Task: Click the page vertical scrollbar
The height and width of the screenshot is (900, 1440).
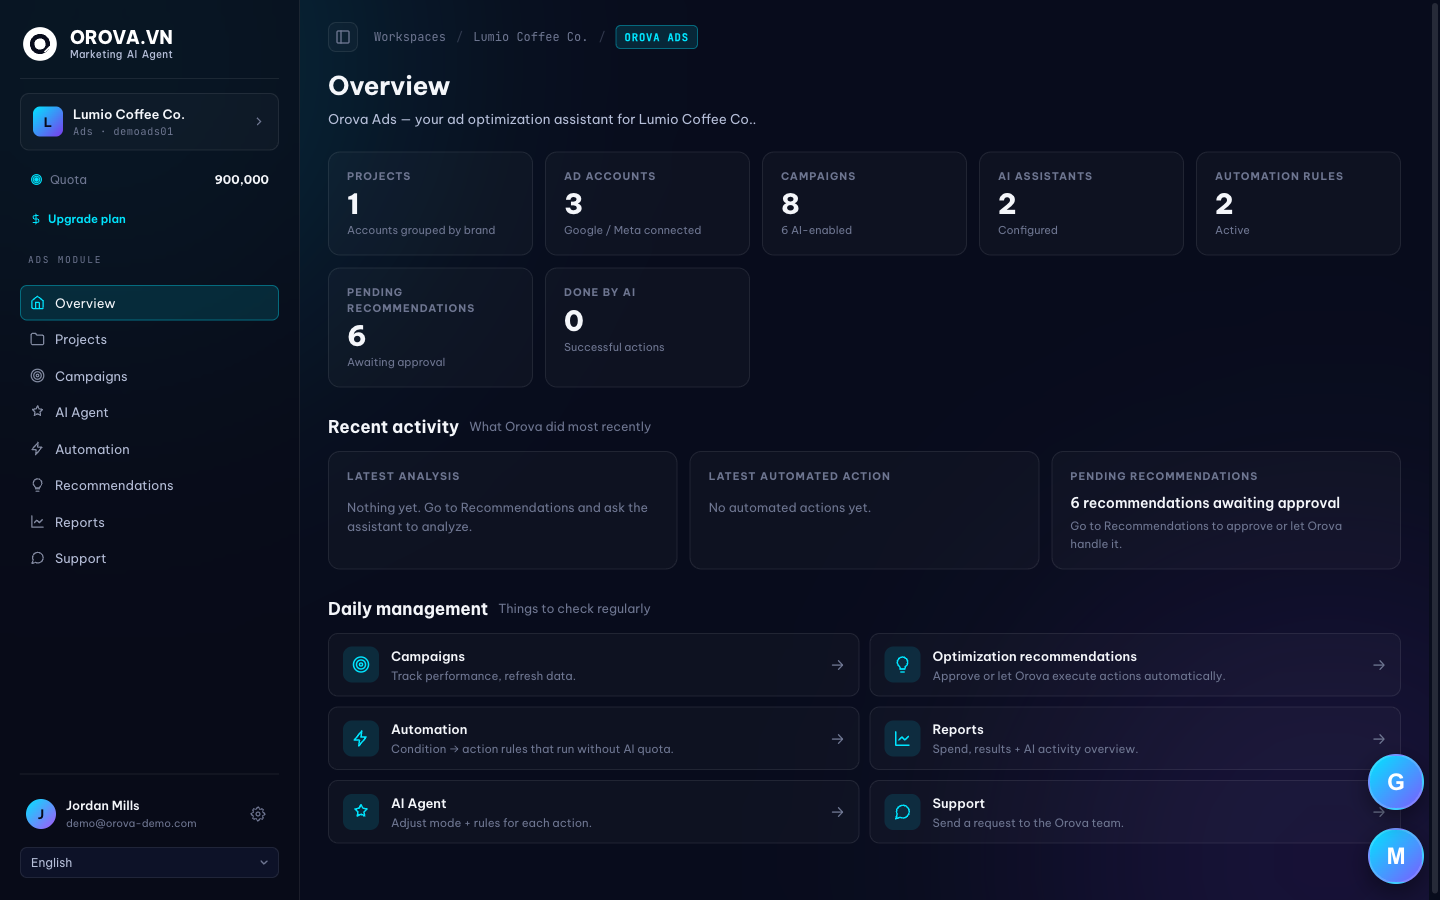Action: [1435, 450]
